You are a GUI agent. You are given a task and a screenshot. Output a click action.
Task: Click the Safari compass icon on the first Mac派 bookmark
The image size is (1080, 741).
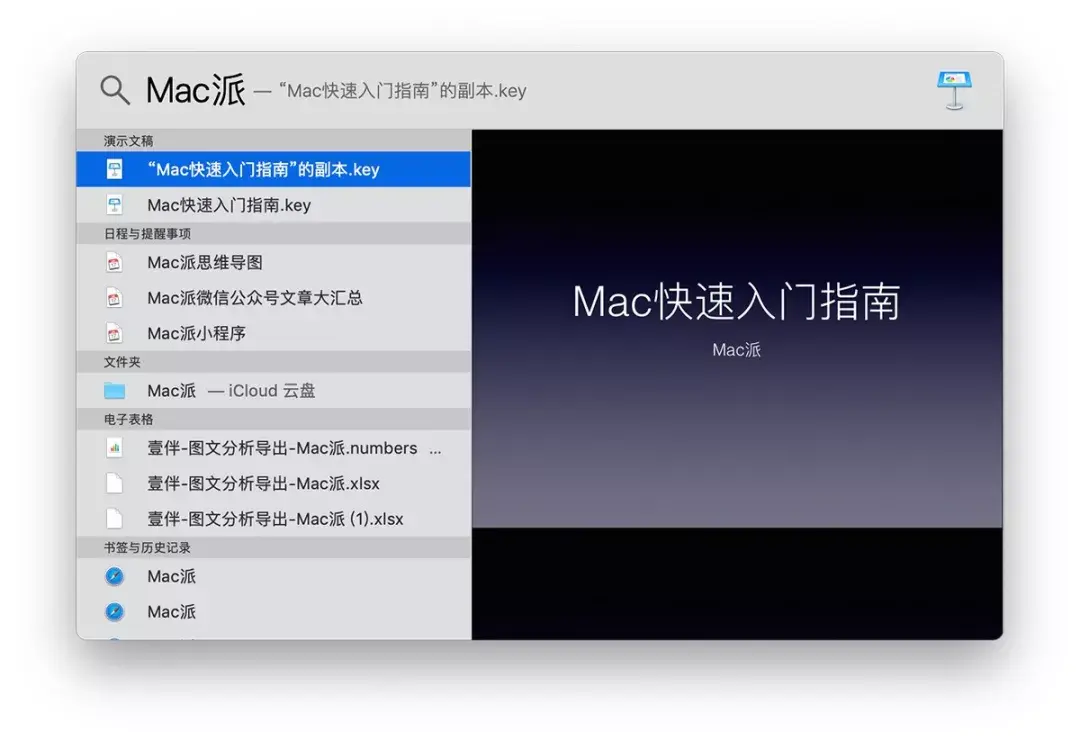pyautogui.click(x=113, y=576)
